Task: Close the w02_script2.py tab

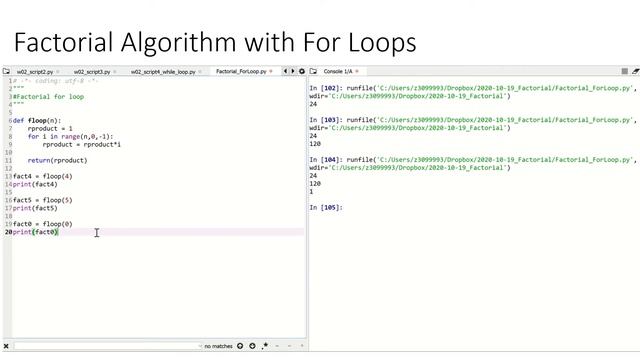Action: point(58,72)
